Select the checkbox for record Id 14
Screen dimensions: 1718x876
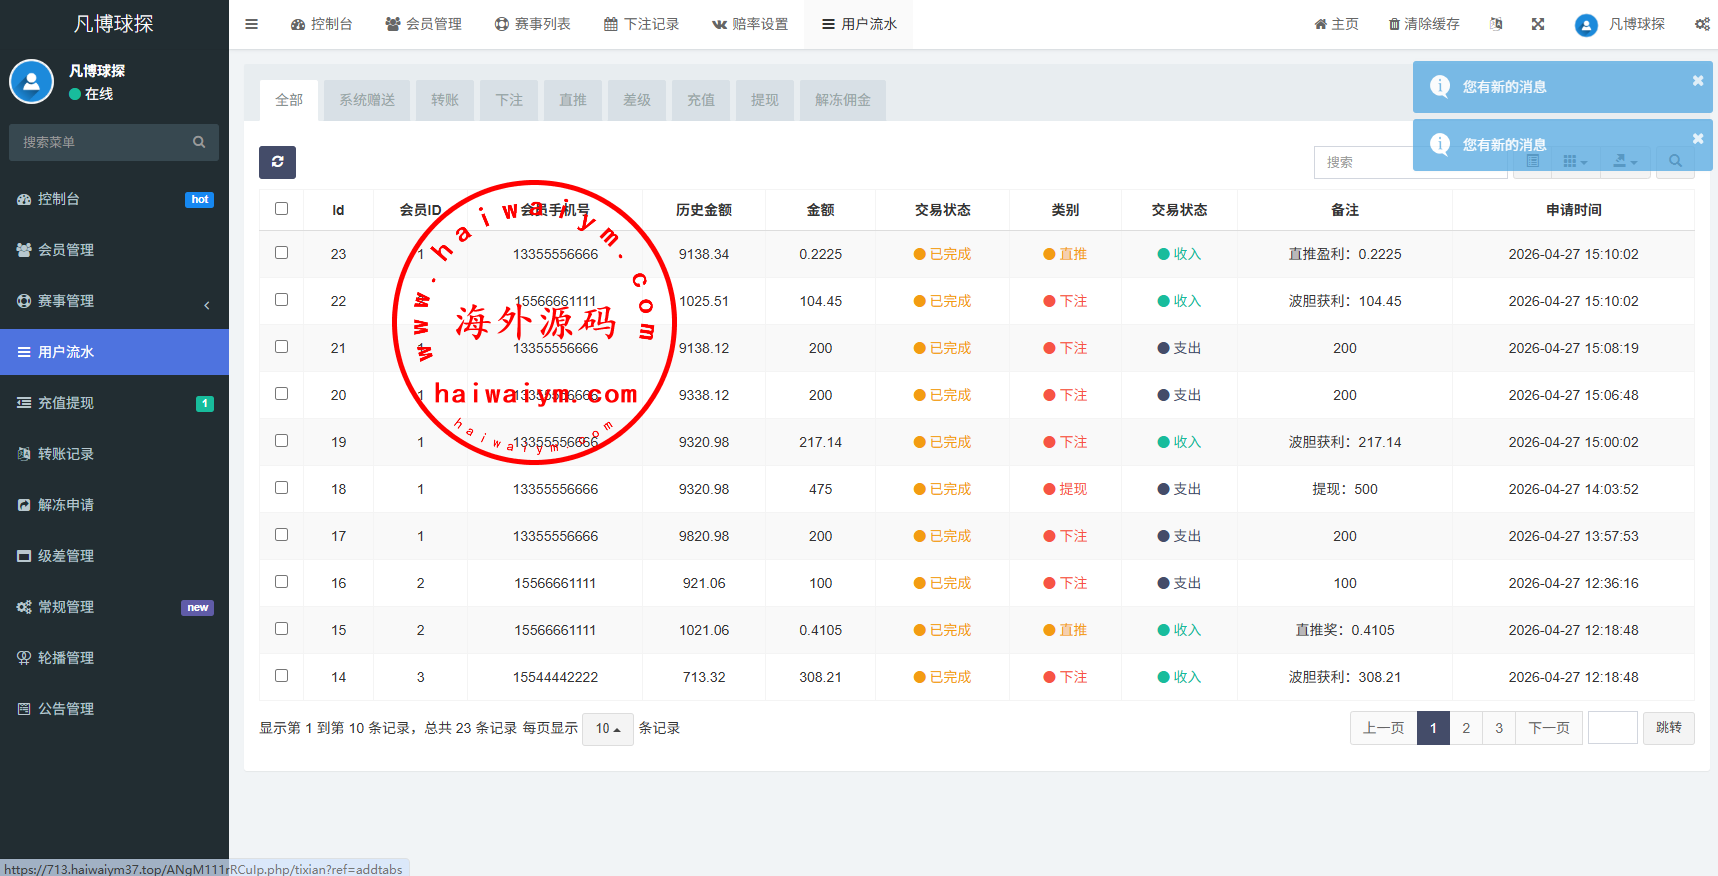[281, 676]
